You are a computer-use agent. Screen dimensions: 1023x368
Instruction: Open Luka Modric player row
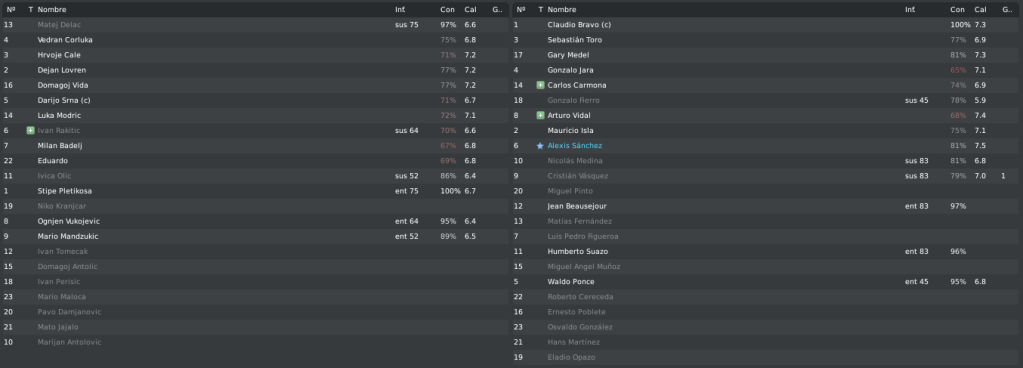point(255,115)
